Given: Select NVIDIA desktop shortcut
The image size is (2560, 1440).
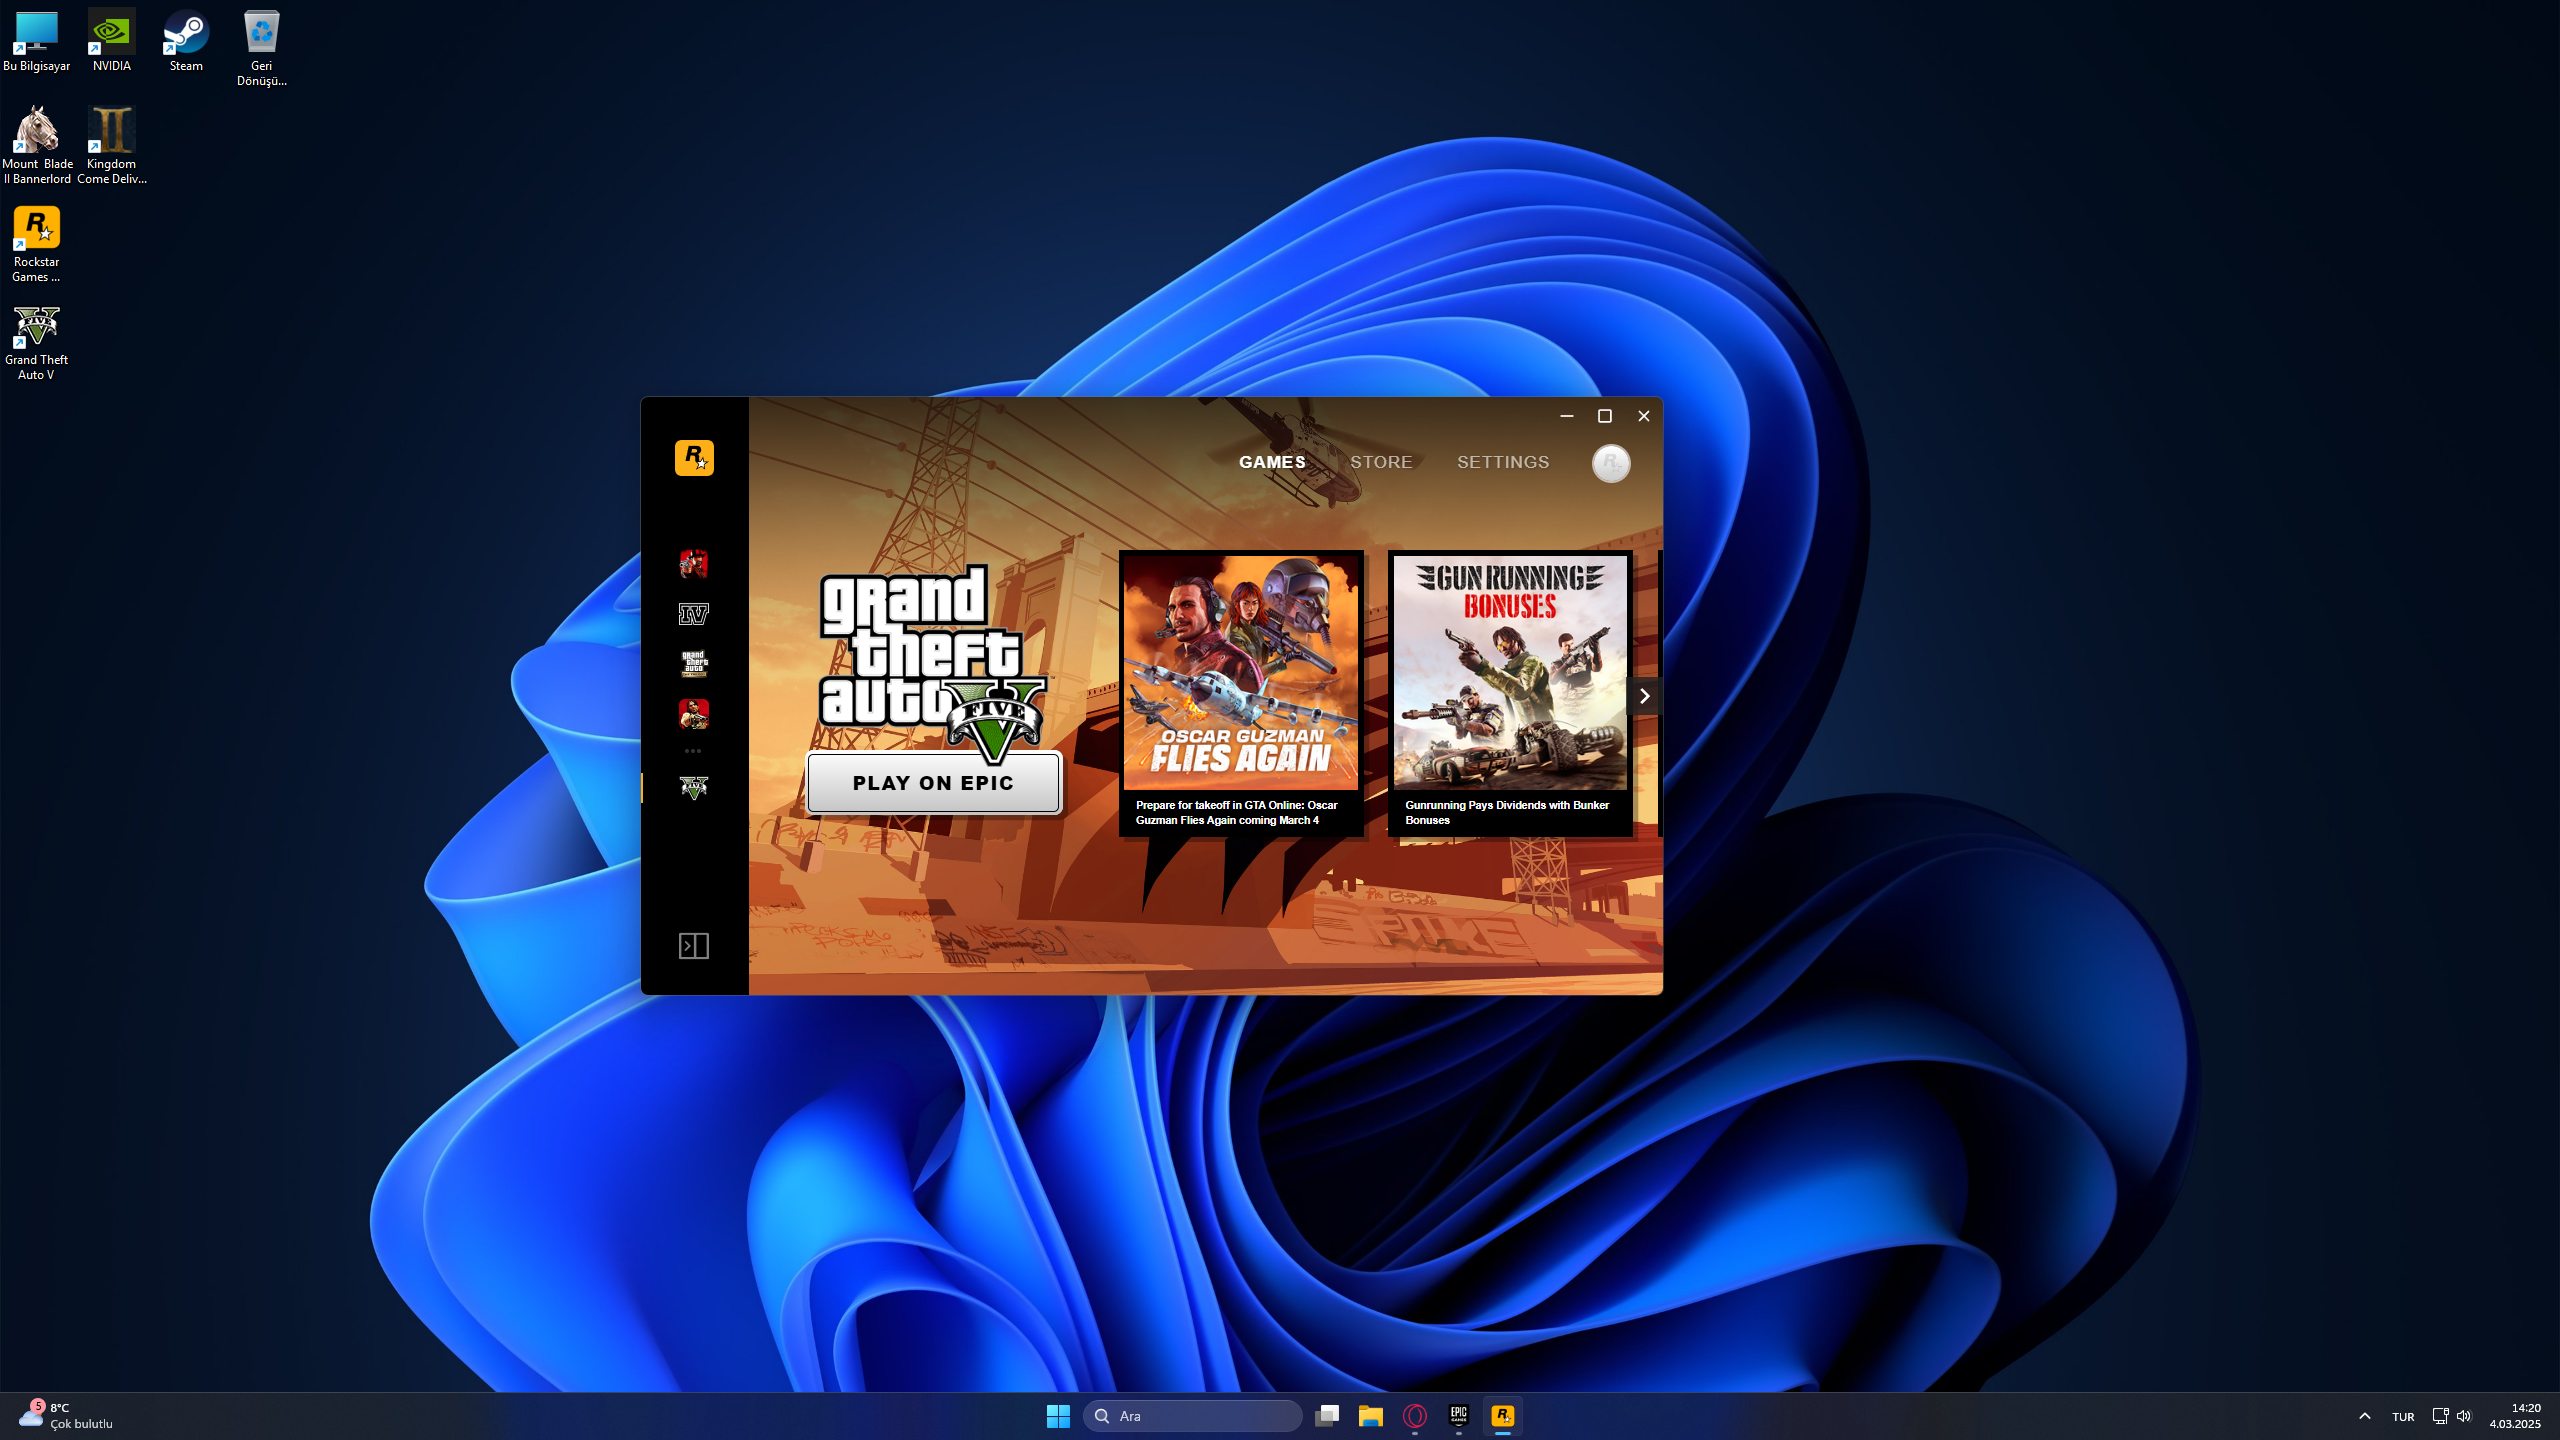Looking at the screenshot, I should 112,42.
